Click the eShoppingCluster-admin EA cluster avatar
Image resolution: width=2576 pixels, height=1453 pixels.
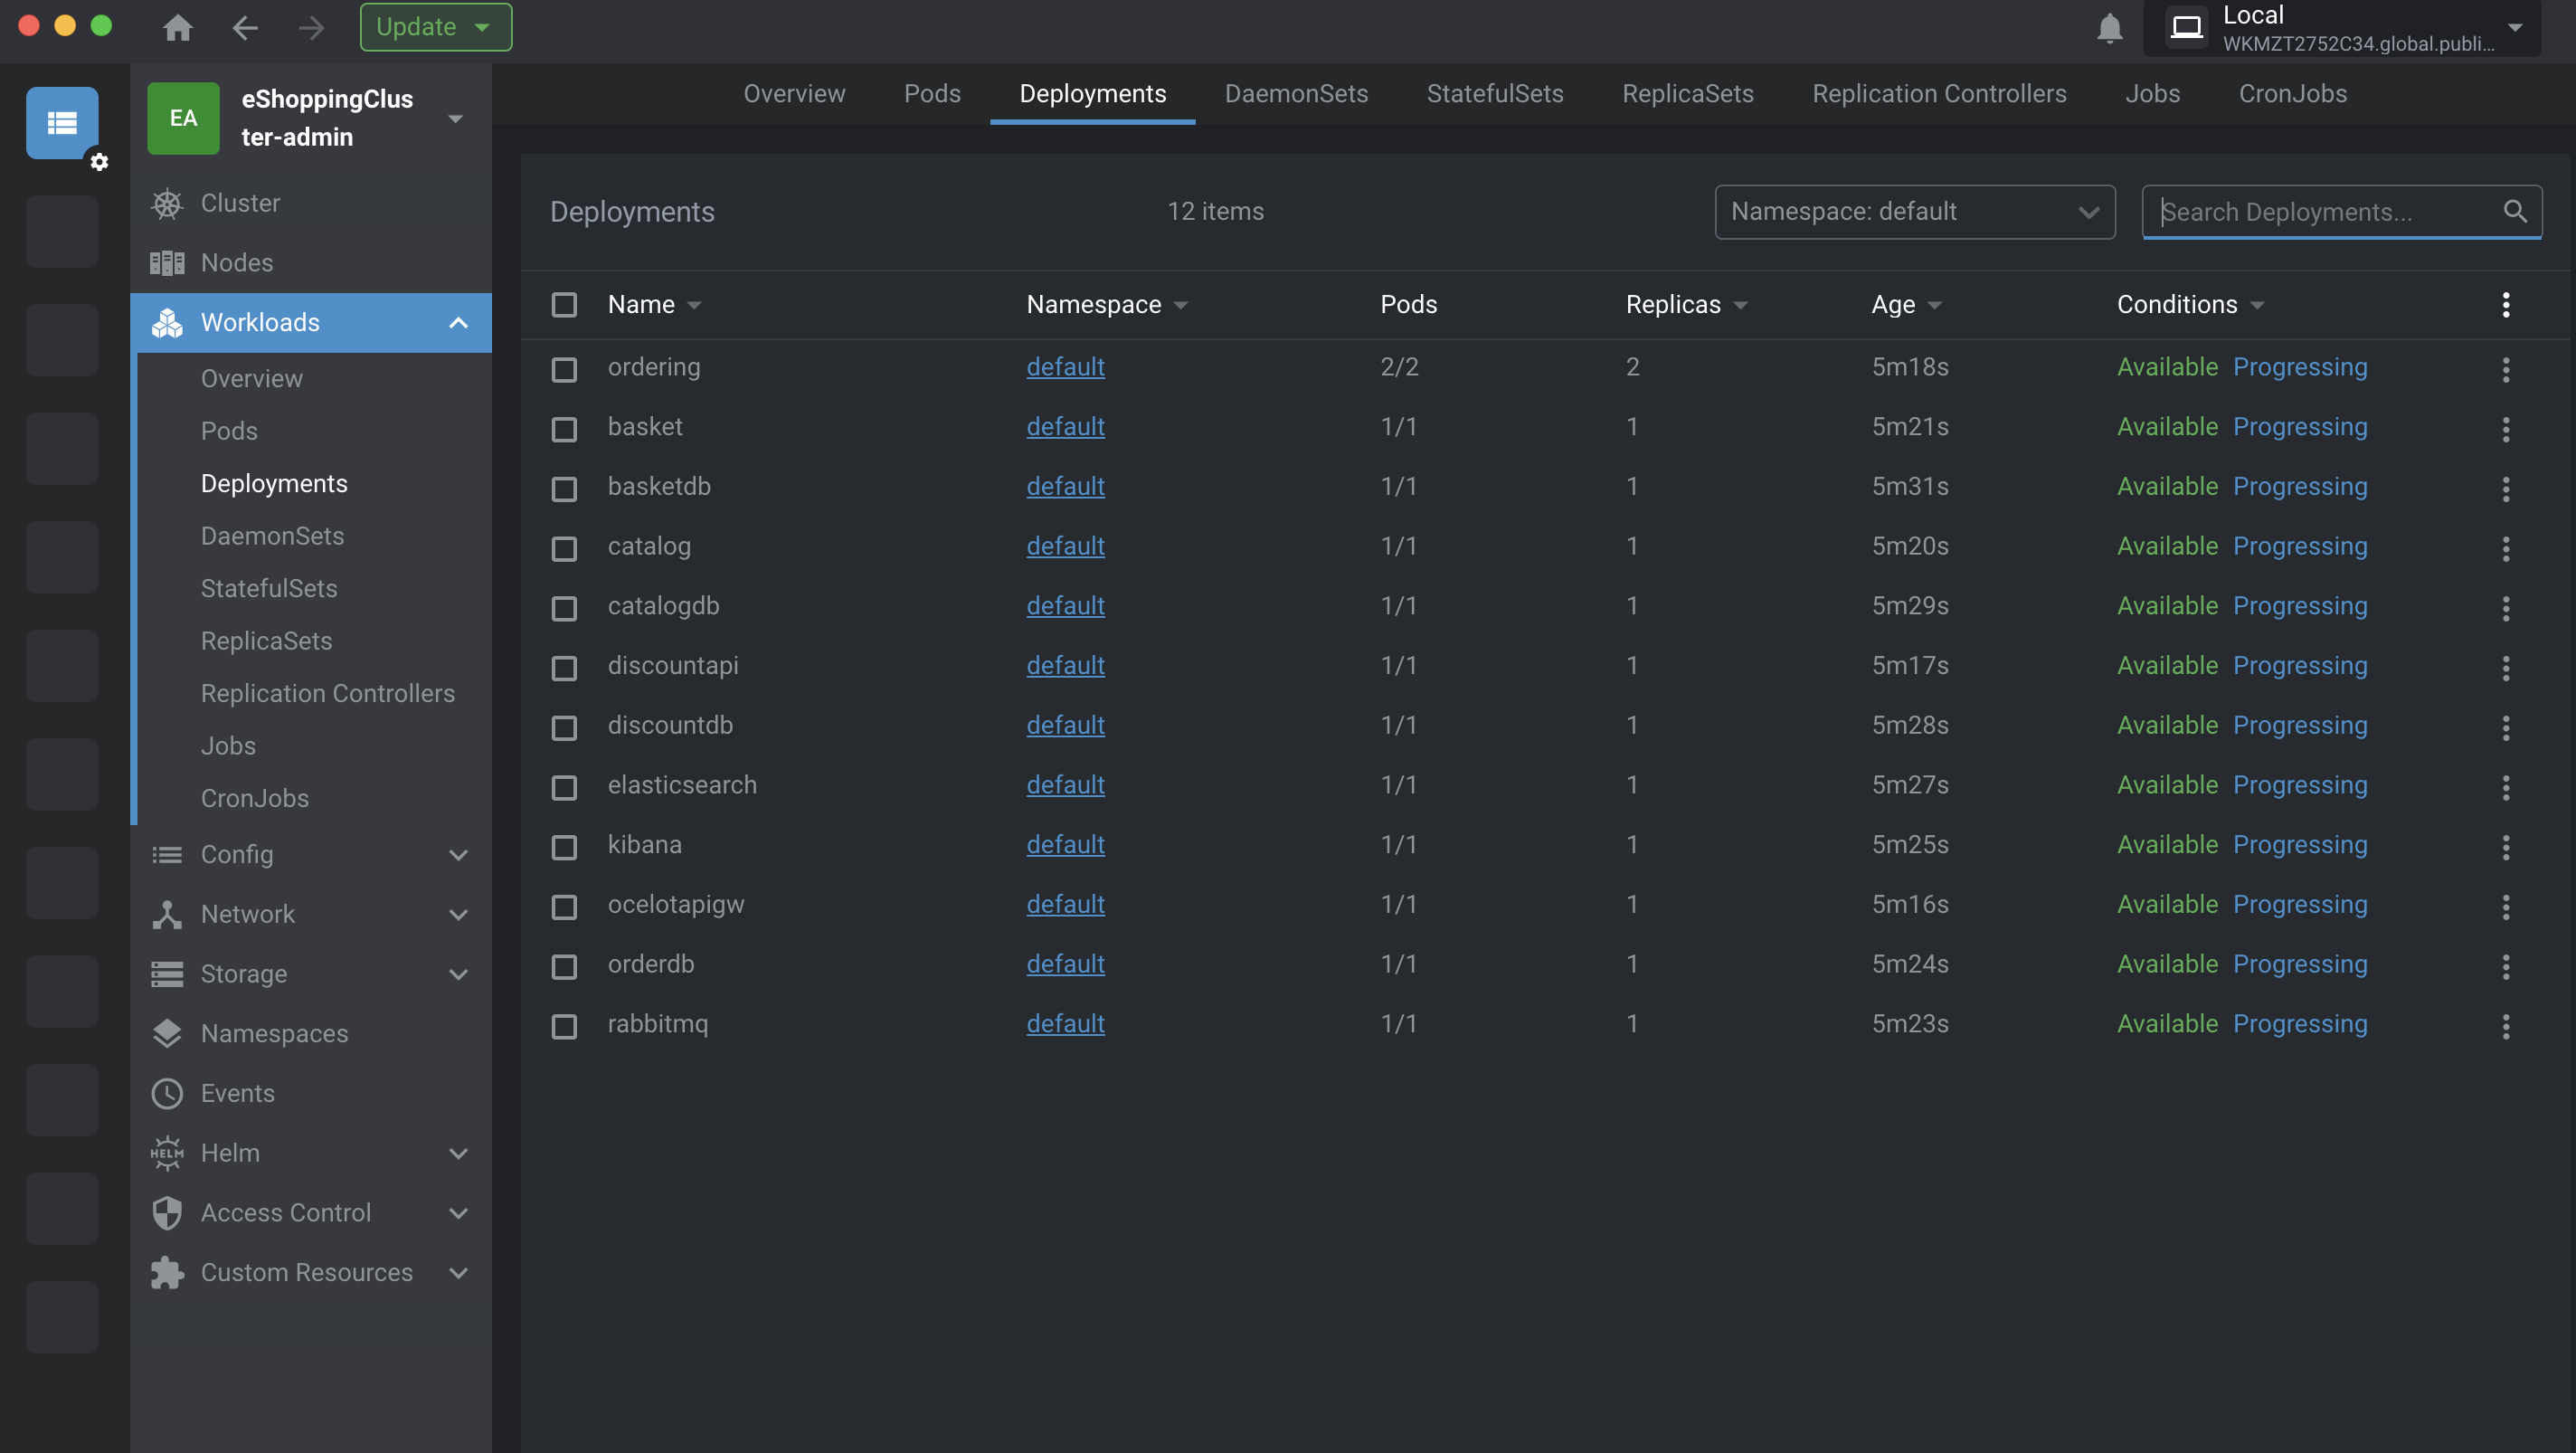pos(183,118)
